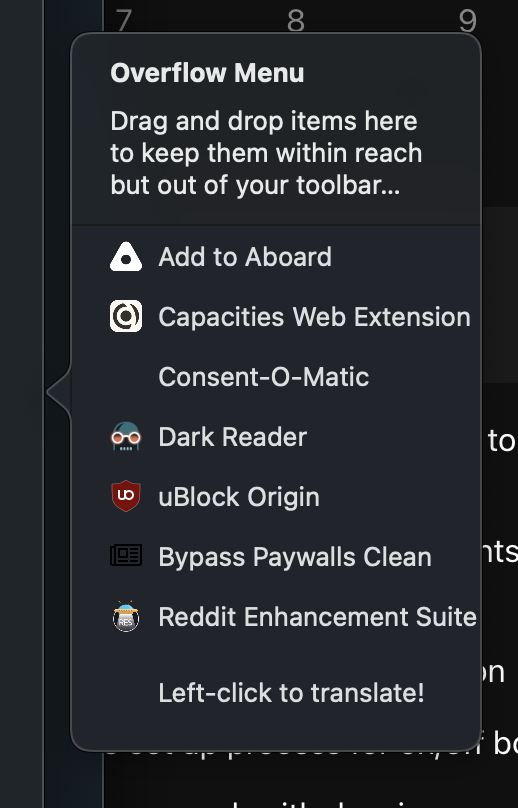The height and width of the screenshot is (808, 518).
Task: Click the Add to Aboard triangle icon
Action: click(x=126, y=257)
